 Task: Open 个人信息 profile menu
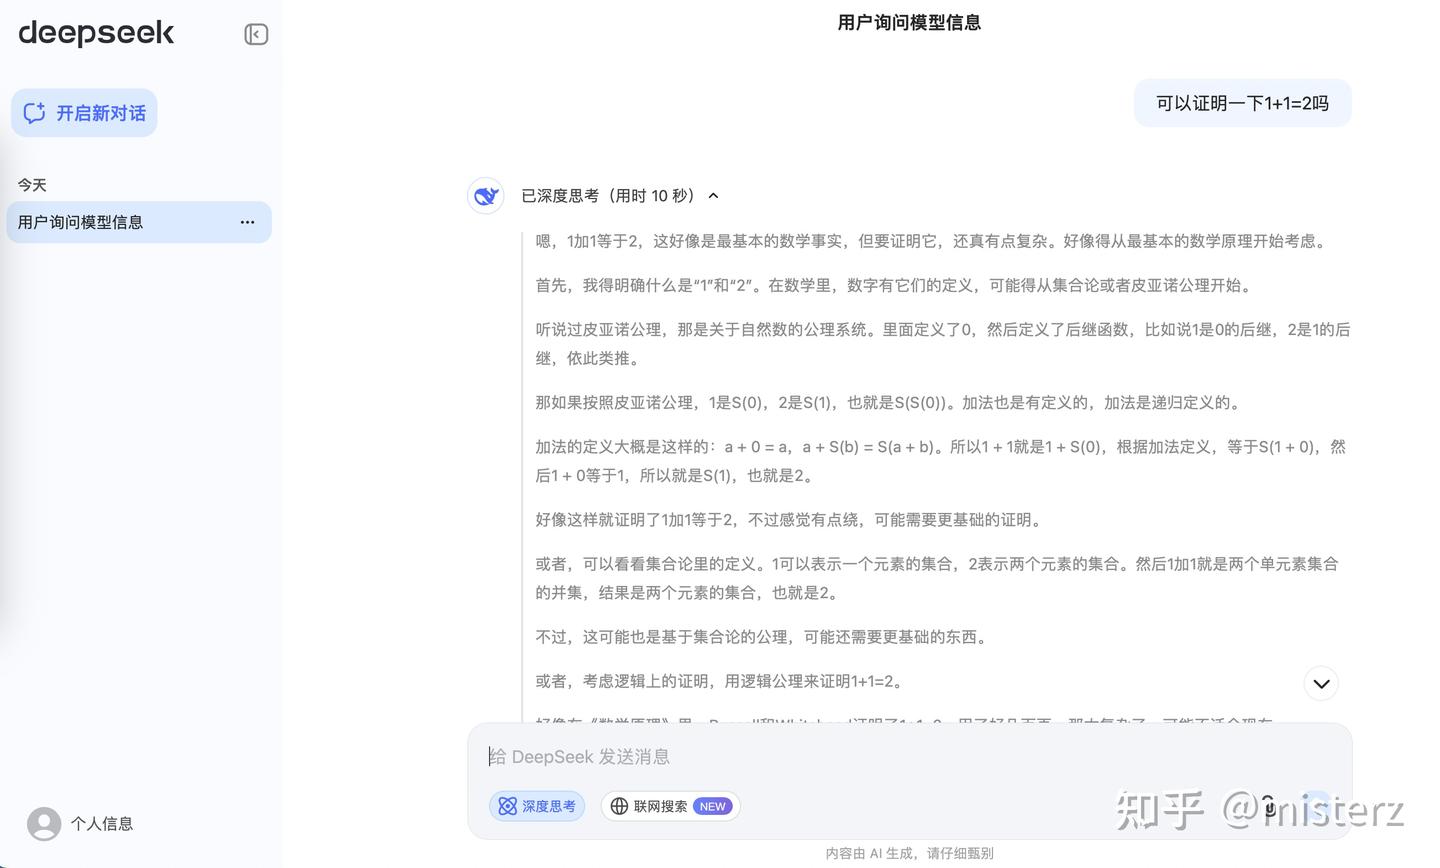point(80,824)
